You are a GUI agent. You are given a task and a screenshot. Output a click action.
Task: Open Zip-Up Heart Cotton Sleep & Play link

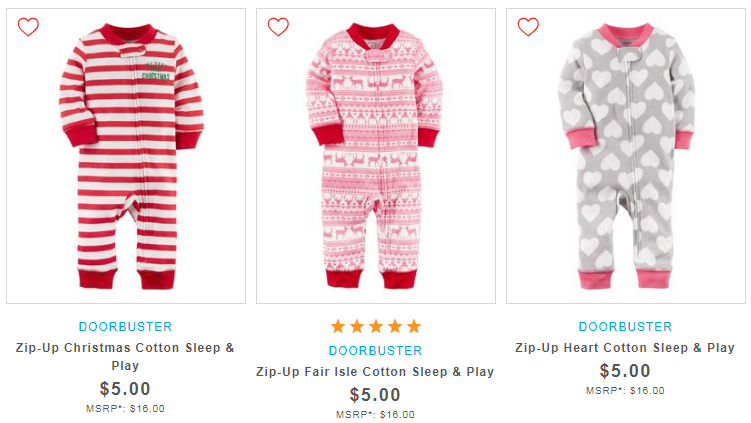[x=625, y=348]
